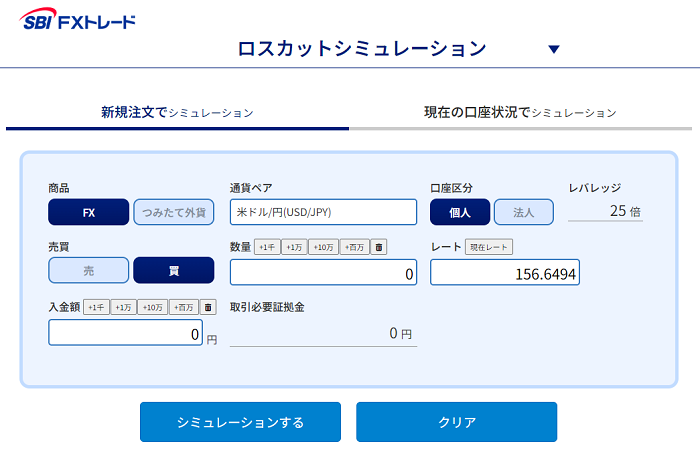Image resolution: width=700 pixels, height=454 pixels.
Task: Switch to 現在の口座状況でシミュレーション tab
Action: tap(521, 112)
